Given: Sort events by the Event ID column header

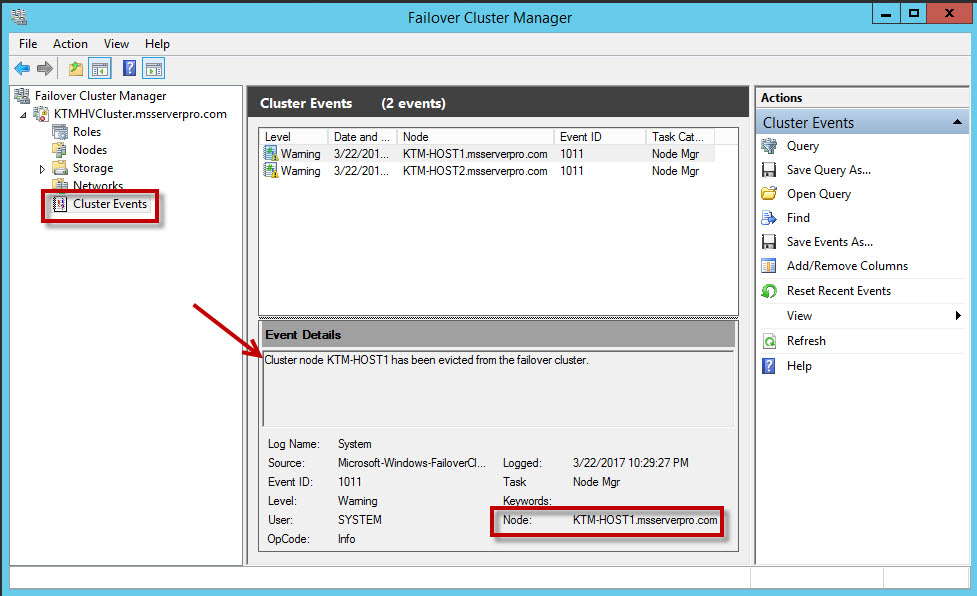Looking at the screenshot, I should (599, 136).
